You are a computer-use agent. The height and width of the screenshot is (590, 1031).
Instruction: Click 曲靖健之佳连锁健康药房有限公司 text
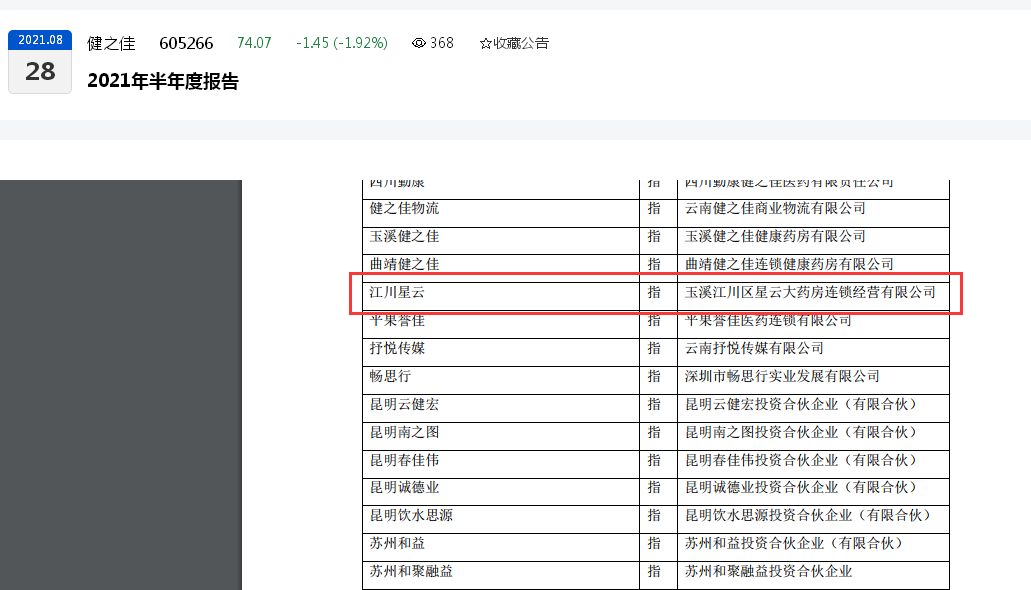point(789,264)
